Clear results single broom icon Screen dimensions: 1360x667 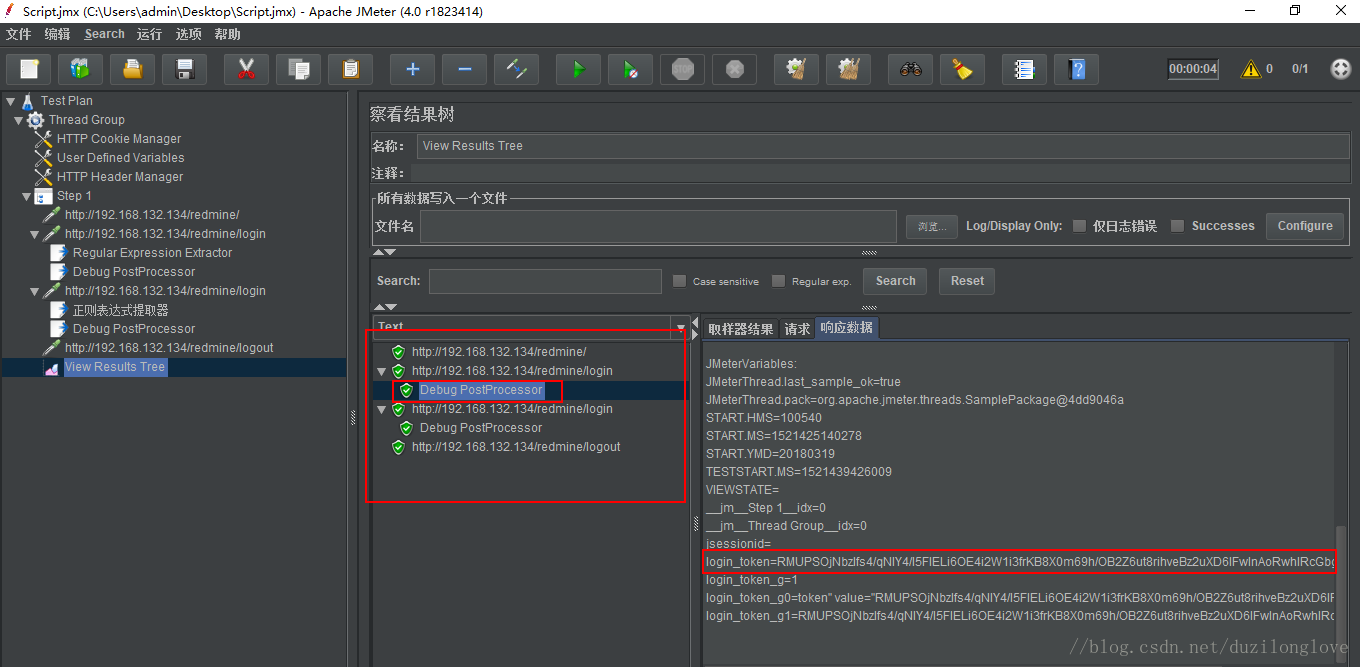(796, 69)
